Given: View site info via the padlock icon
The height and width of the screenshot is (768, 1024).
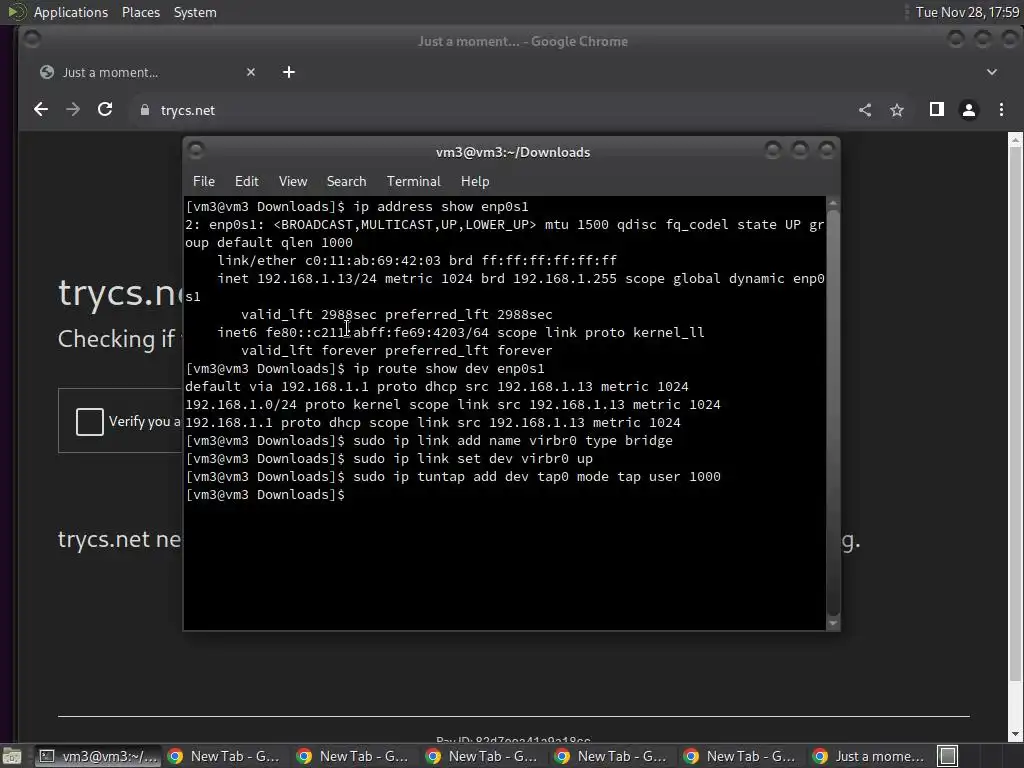Looking at the screenshot, I should point(145,110).
